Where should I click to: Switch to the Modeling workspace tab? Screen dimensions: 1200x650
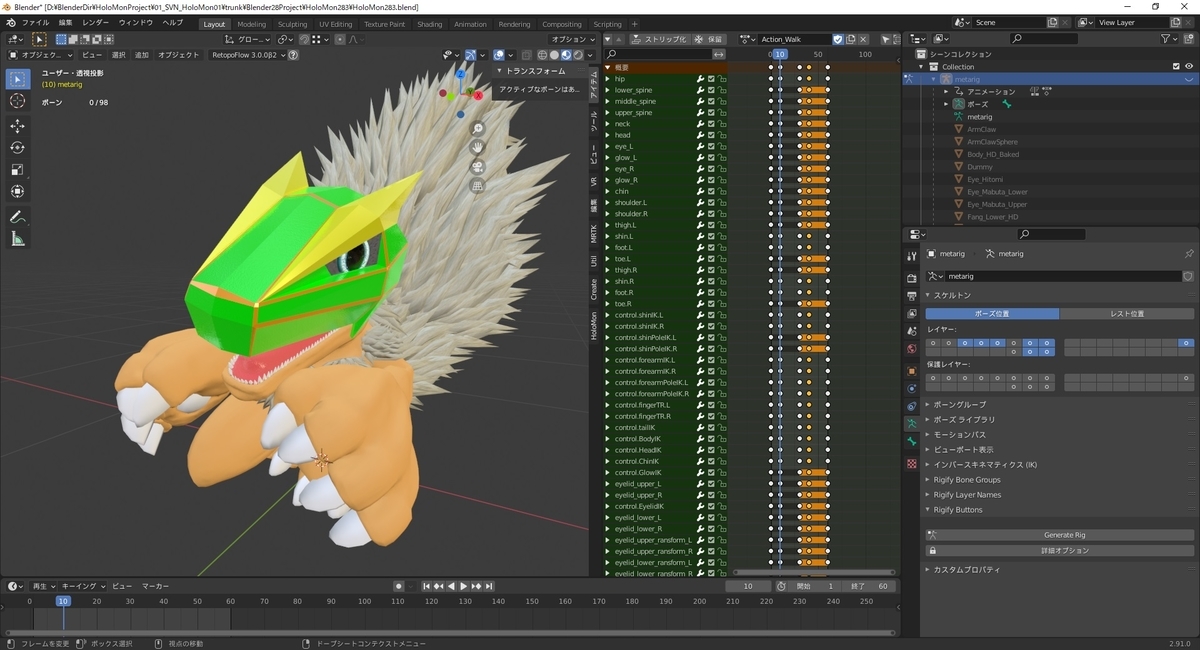coord(252,24)
